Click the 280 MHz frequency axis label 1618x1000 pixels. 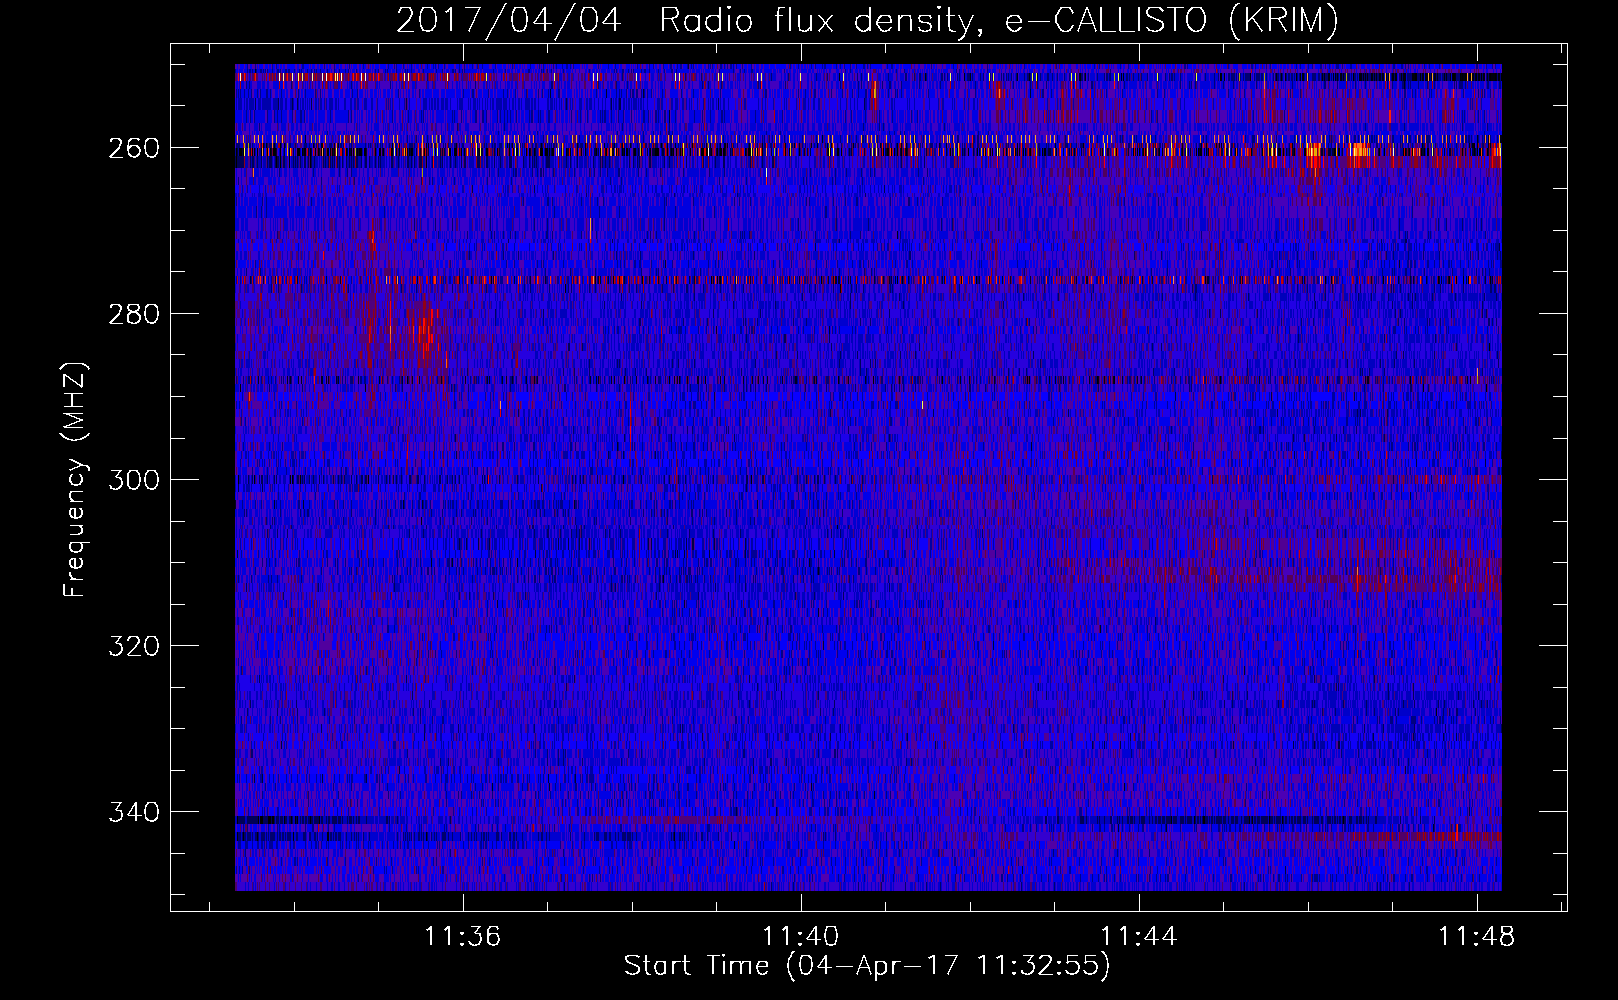(x=133, y=314)
